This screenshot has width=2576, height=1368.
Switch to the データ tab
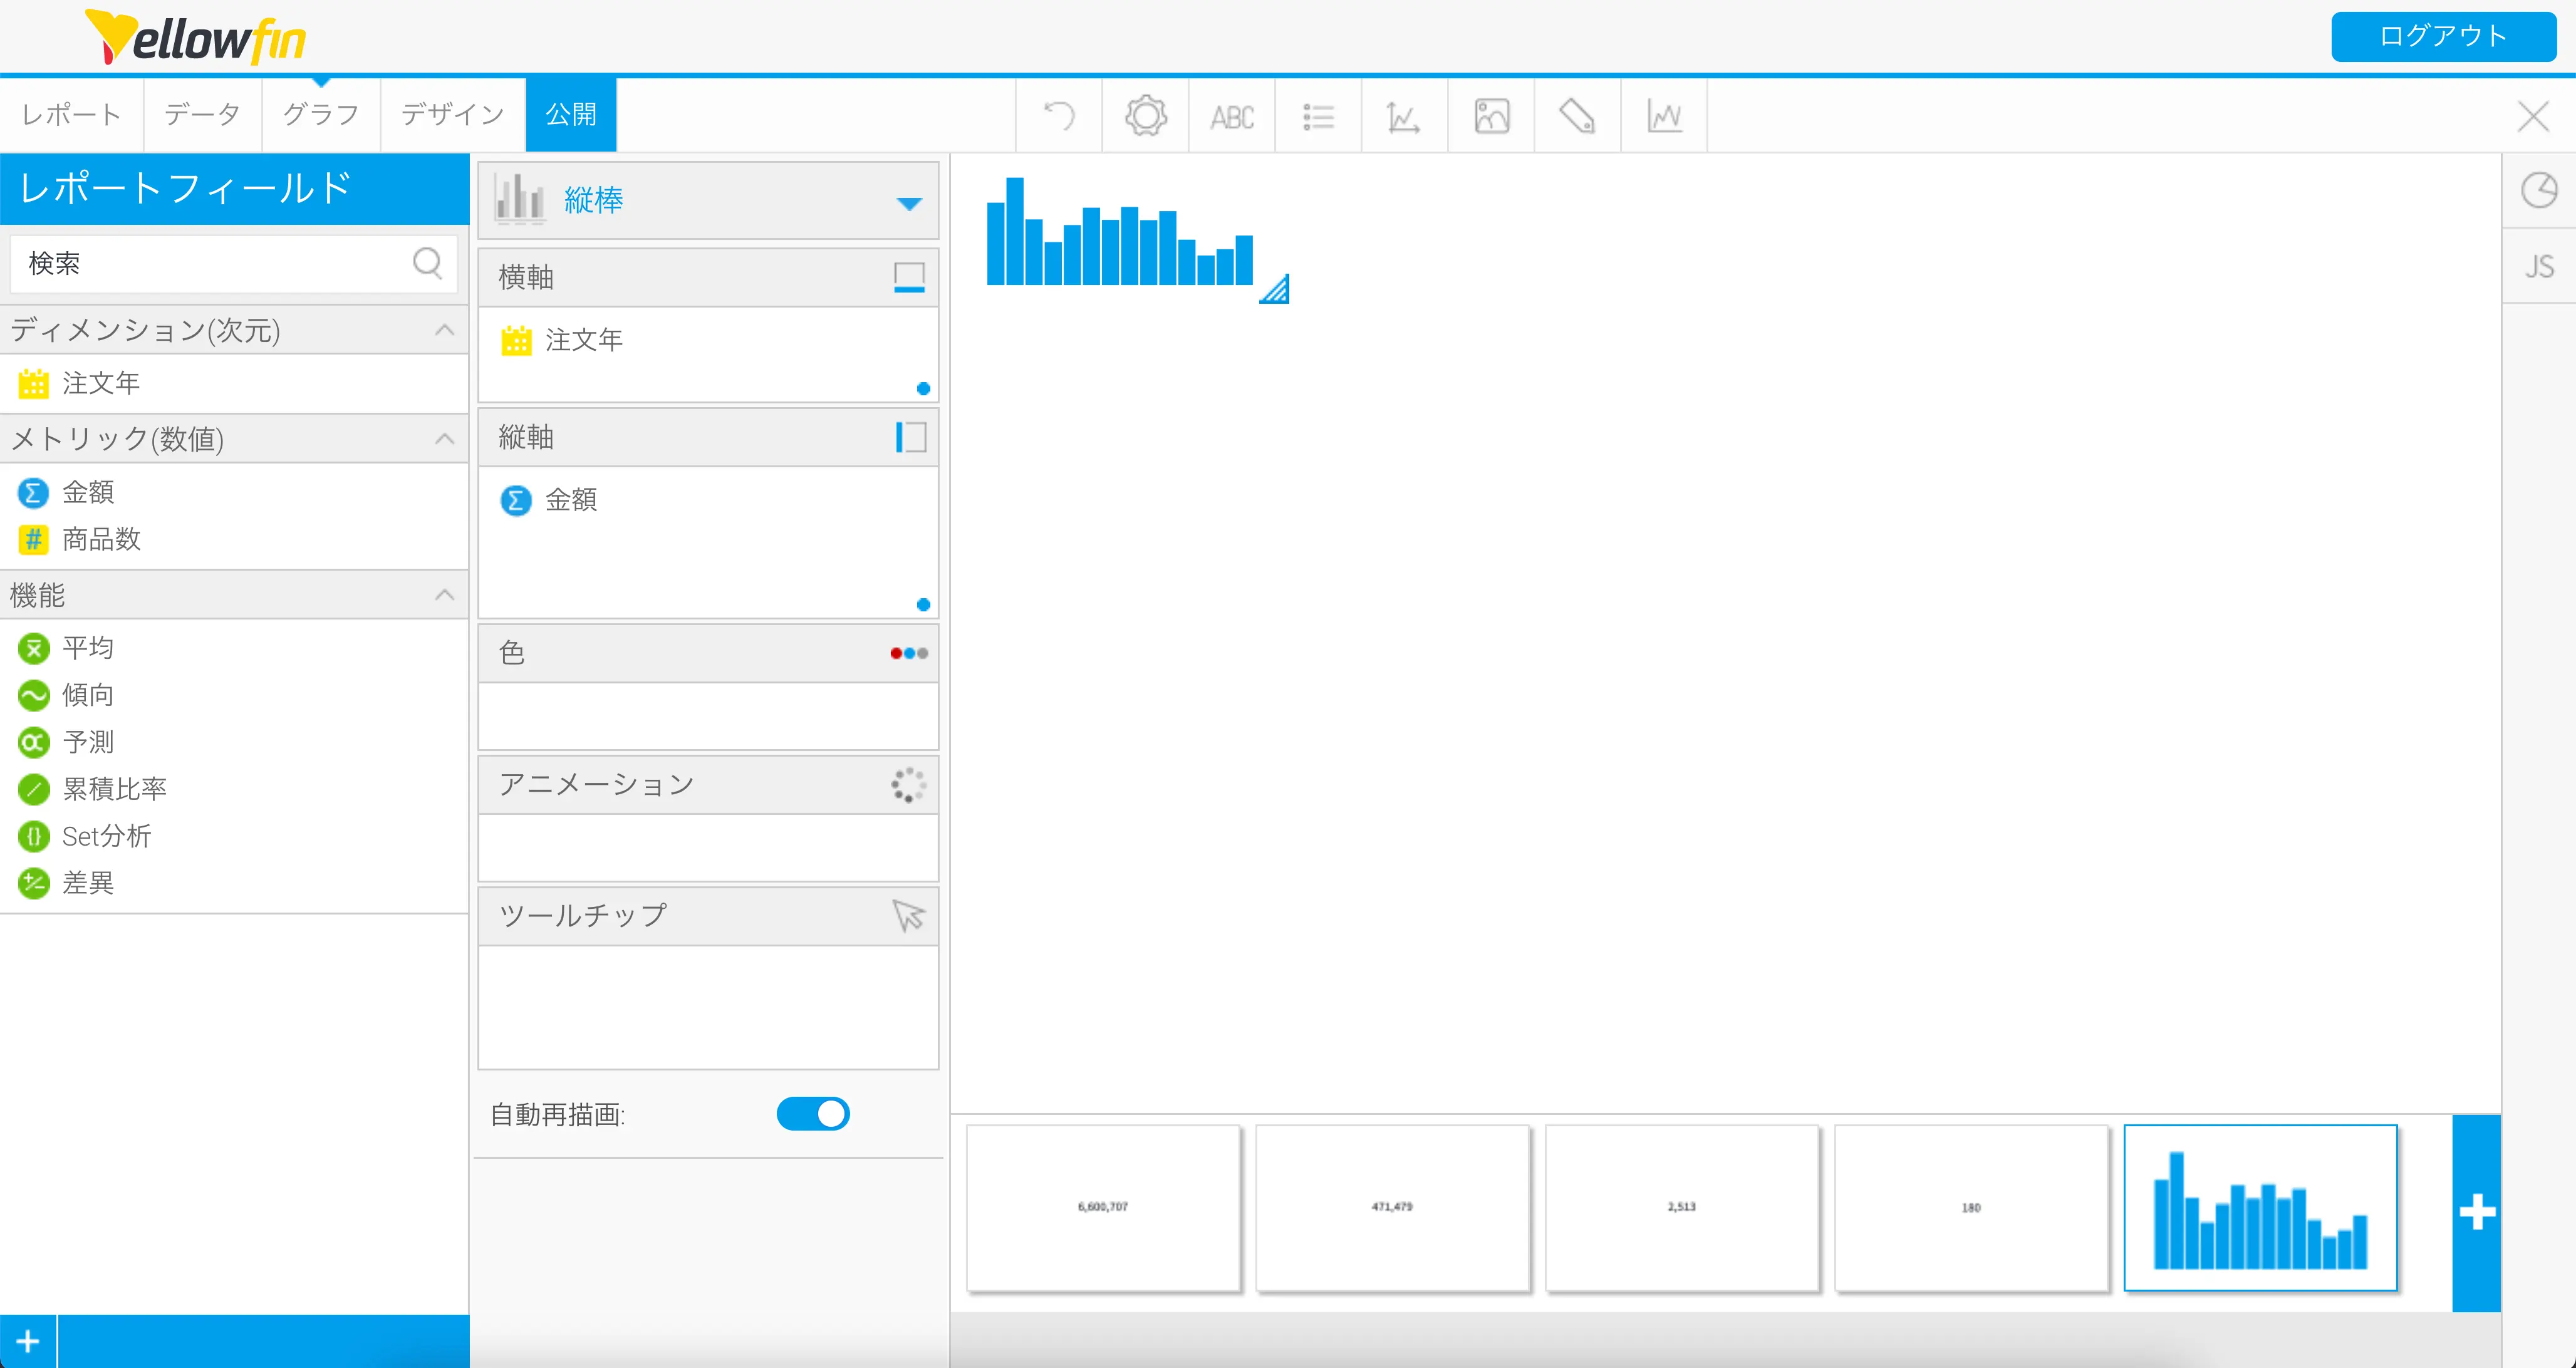(202, 115)
